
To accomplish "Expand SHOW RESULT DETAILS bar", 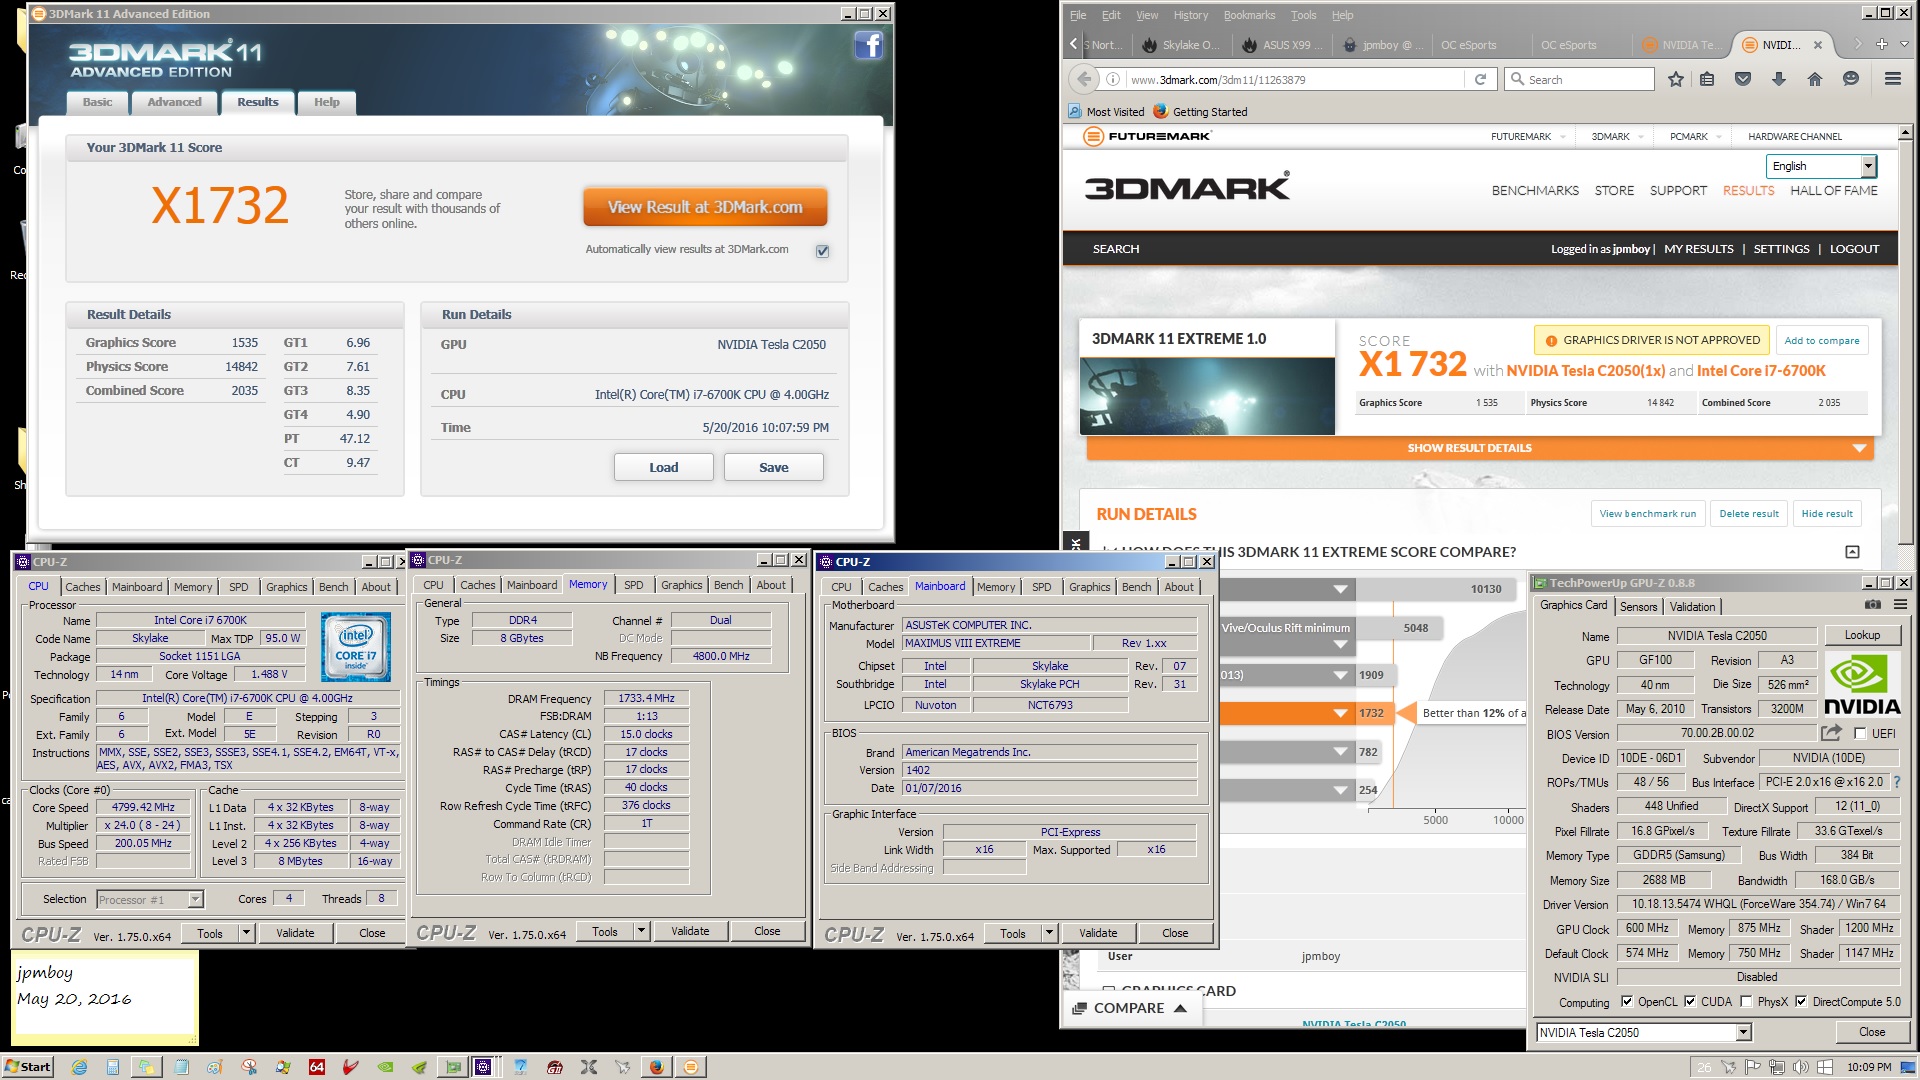I will 1479,448.
